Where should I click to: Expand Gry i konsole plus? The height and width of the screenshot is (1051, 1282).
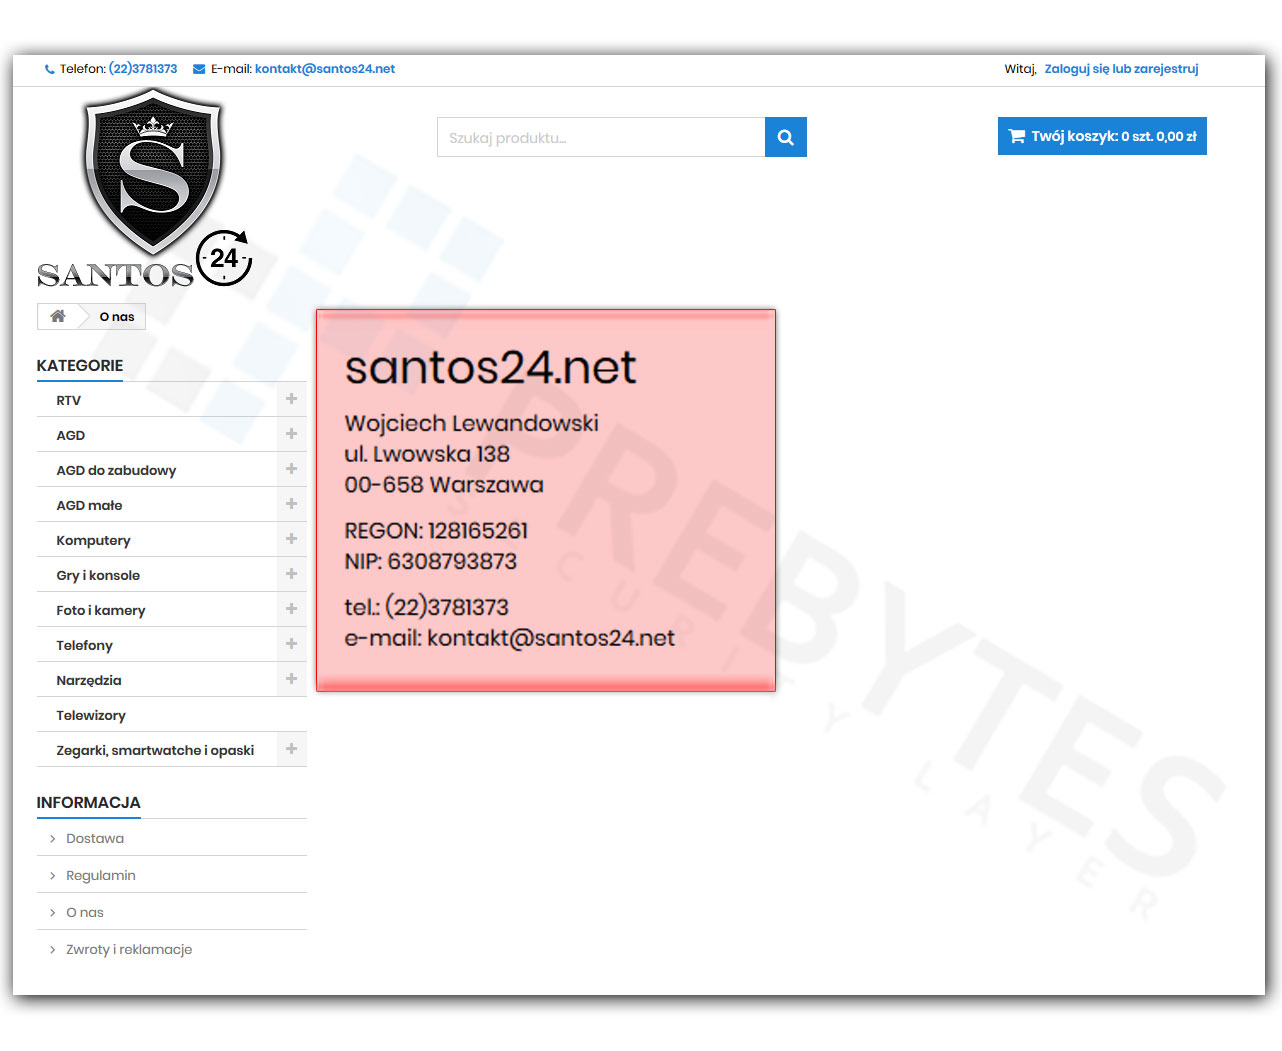click(x=291, y=574)
